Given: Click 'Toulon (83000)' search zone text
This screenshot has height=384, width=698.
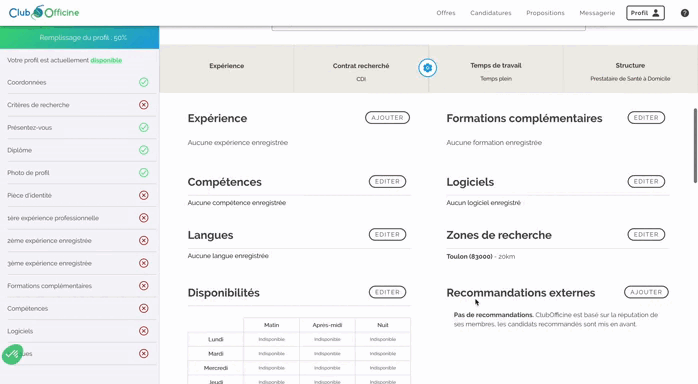Looking at the screenshot, I should click(469, 257).
